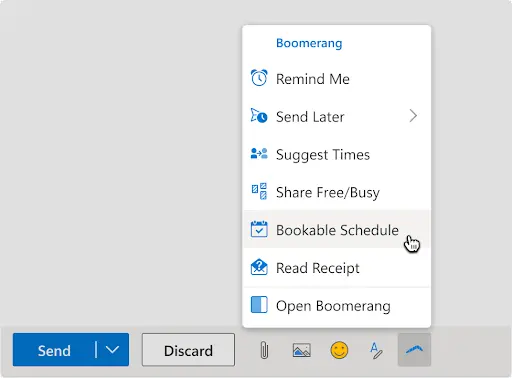The height and width of the screenshot is (378, 512).
Task: Click the Remind Me alarm clock icon
Action: [x=259, y=78]
